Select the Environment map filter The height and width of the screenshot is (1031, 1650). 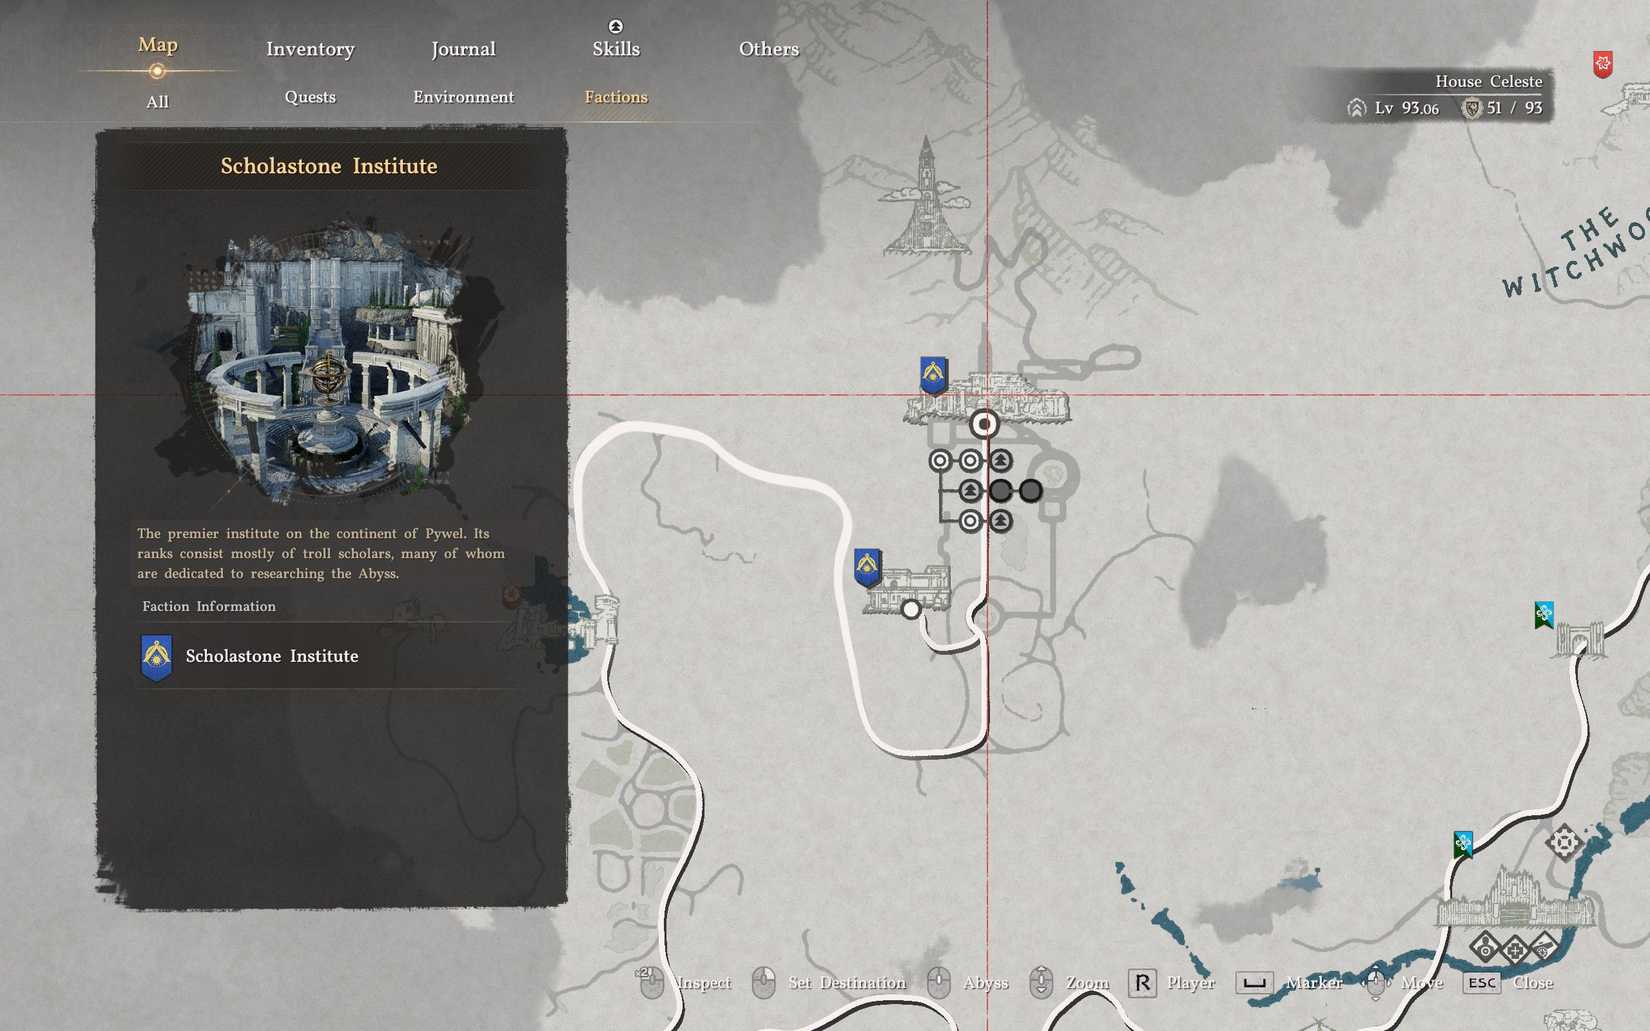point(463,97)
